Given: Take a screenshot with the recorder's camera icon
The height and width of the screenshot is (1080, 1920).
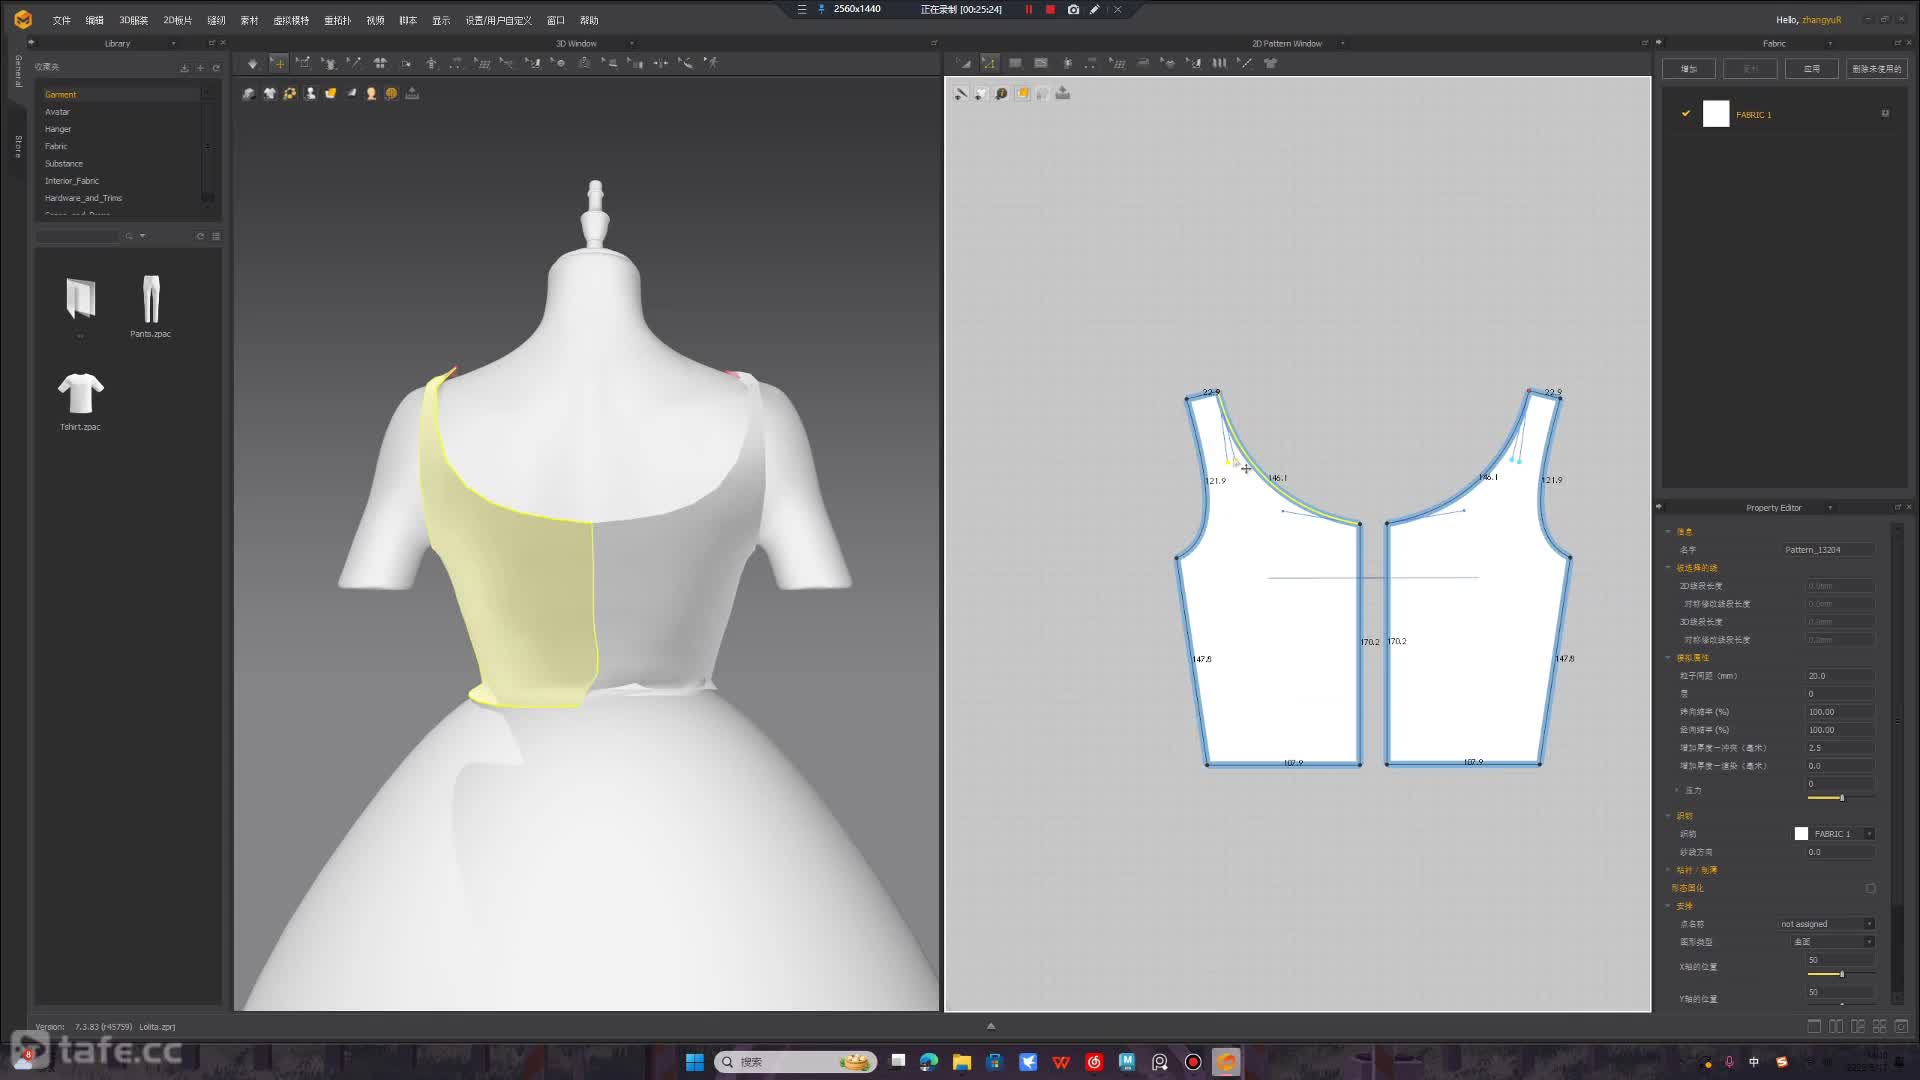Looking at the screenshot, I should pos(1073,9).
